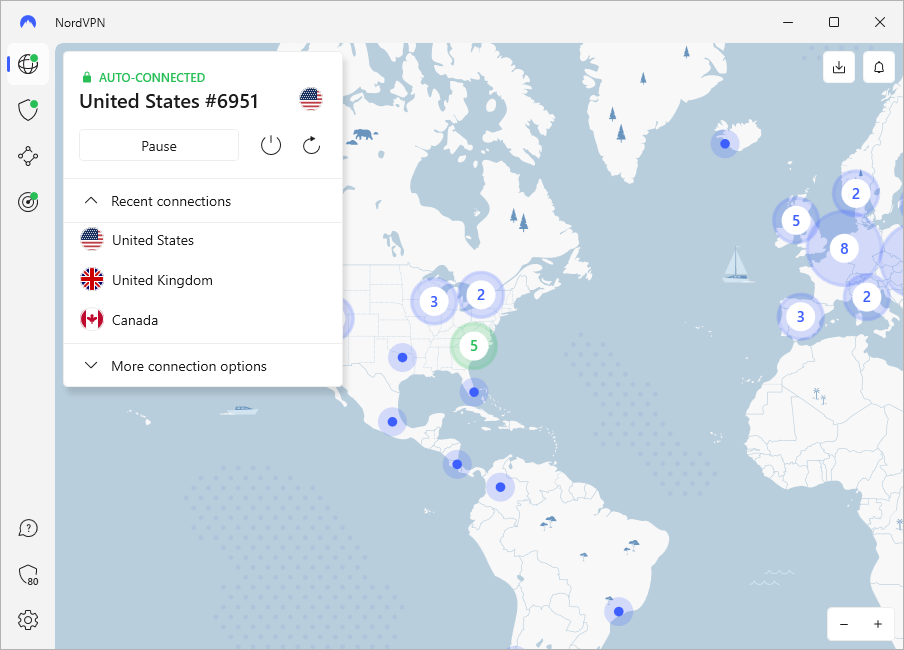
Task: Open the help and support panel
Action: click(x=27, y=527)
